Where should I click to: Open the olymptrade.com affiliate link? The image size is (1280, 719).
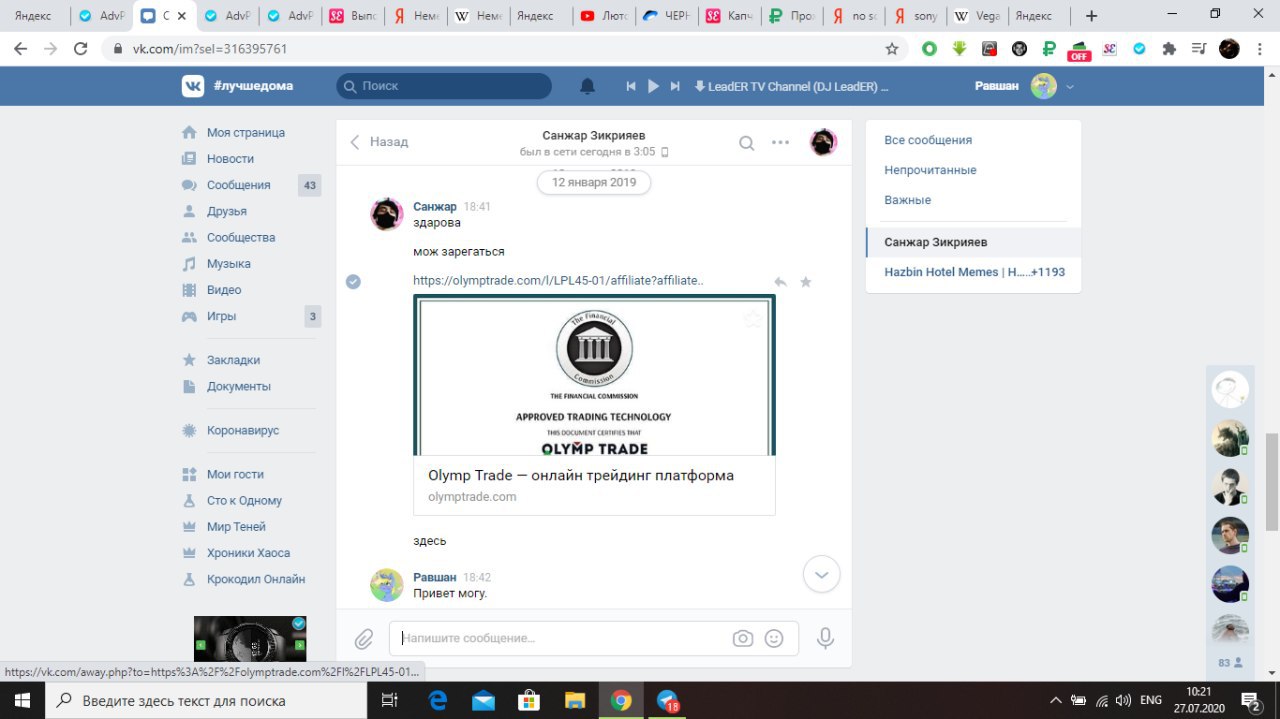(x=558, y=281)
